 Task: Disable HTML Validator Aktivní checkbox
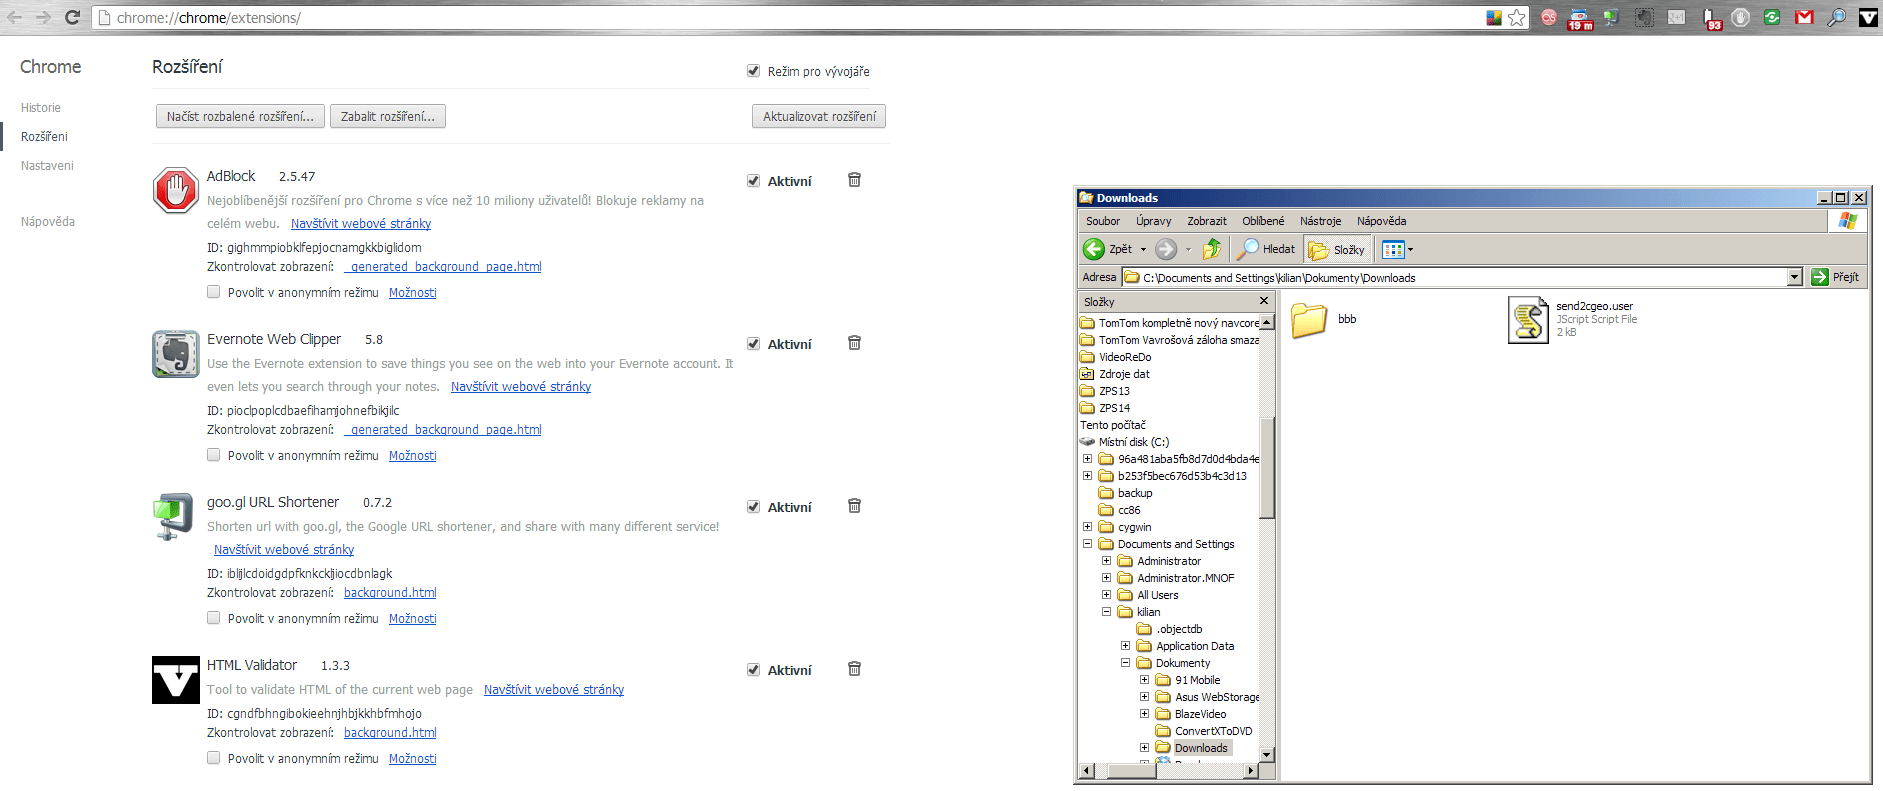[753, 670]
